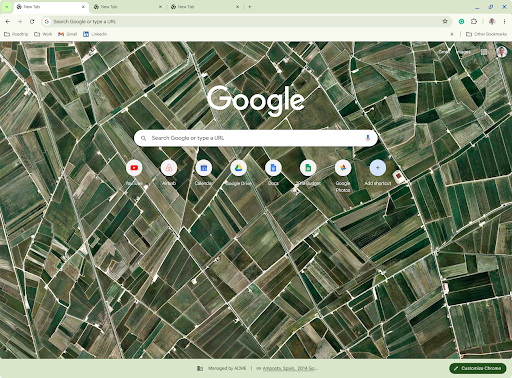The height and width of the screenshot is (378, 512).
Task: Click the Customize Chrome button
Action: pos(478,368)
